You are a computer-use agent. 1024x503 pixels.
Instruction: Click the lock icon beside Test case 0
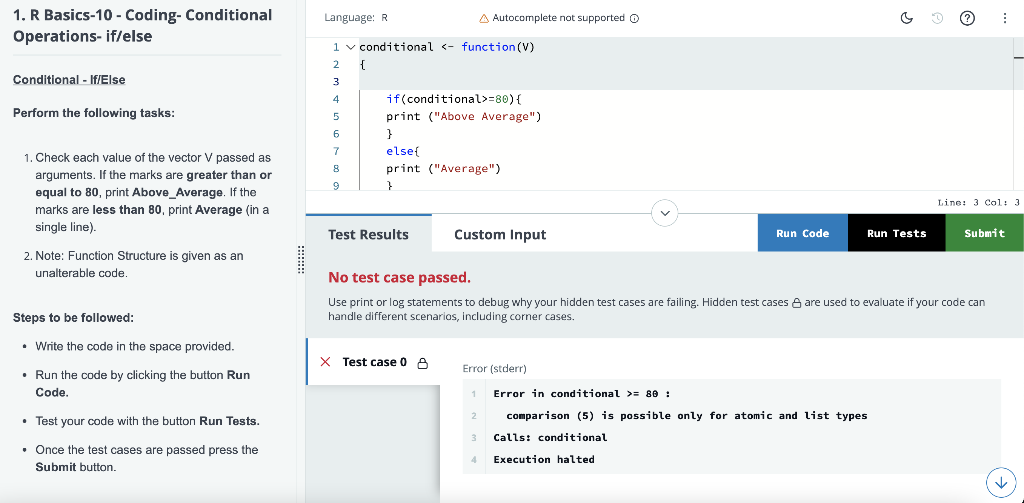point(423,363)
